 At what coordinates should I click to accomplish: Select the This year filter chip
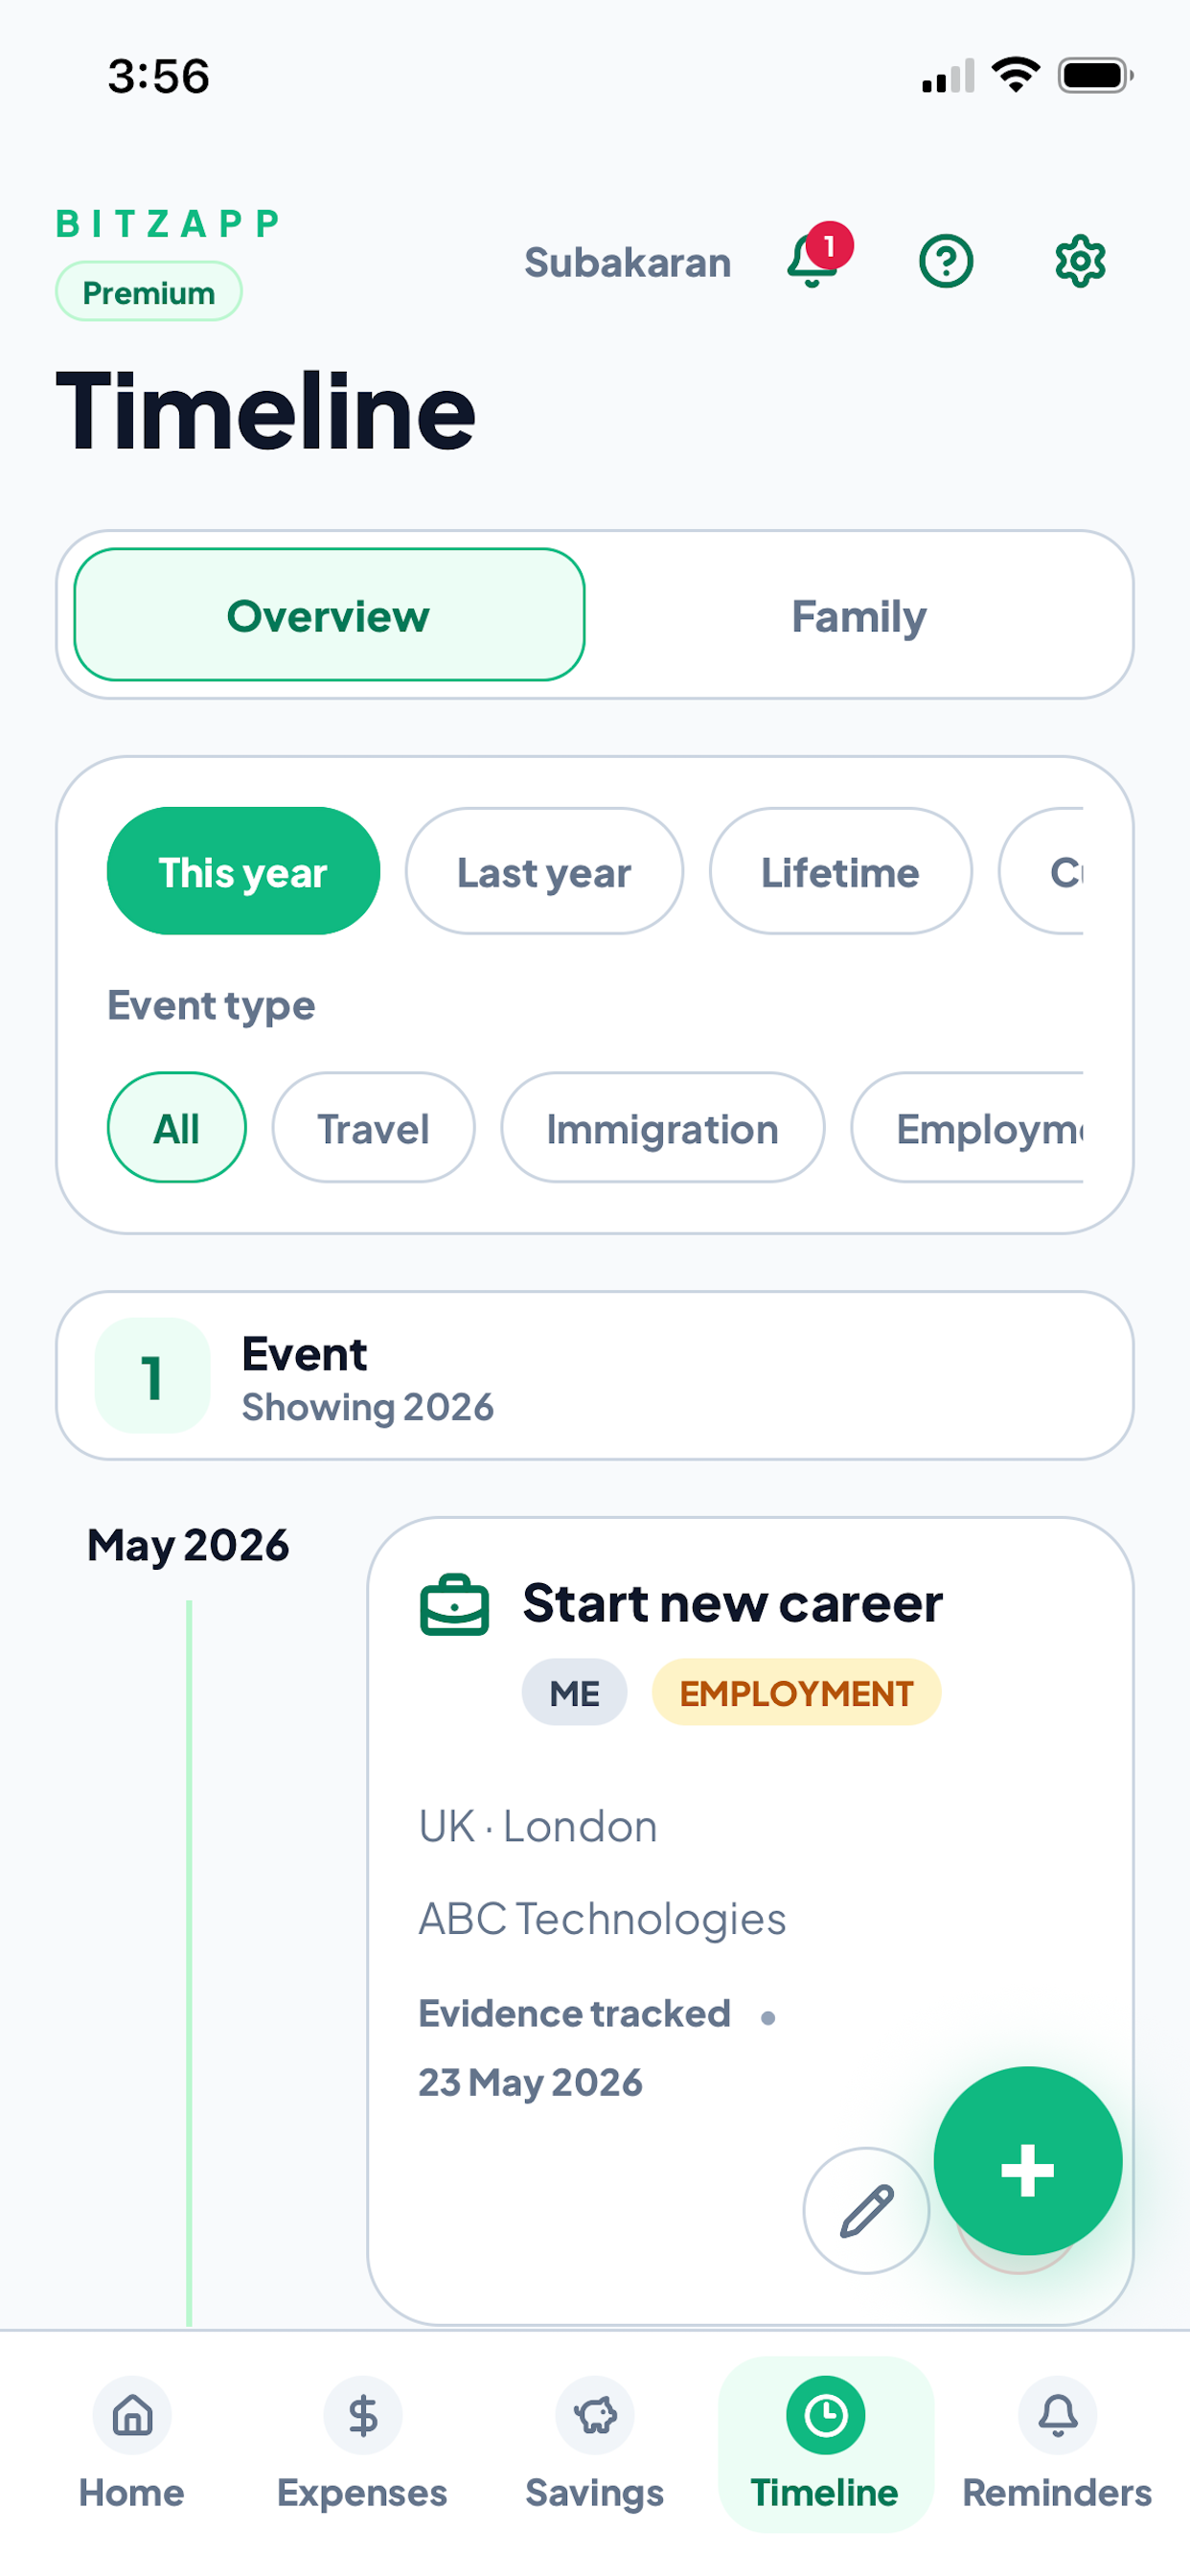coord(243,871)
